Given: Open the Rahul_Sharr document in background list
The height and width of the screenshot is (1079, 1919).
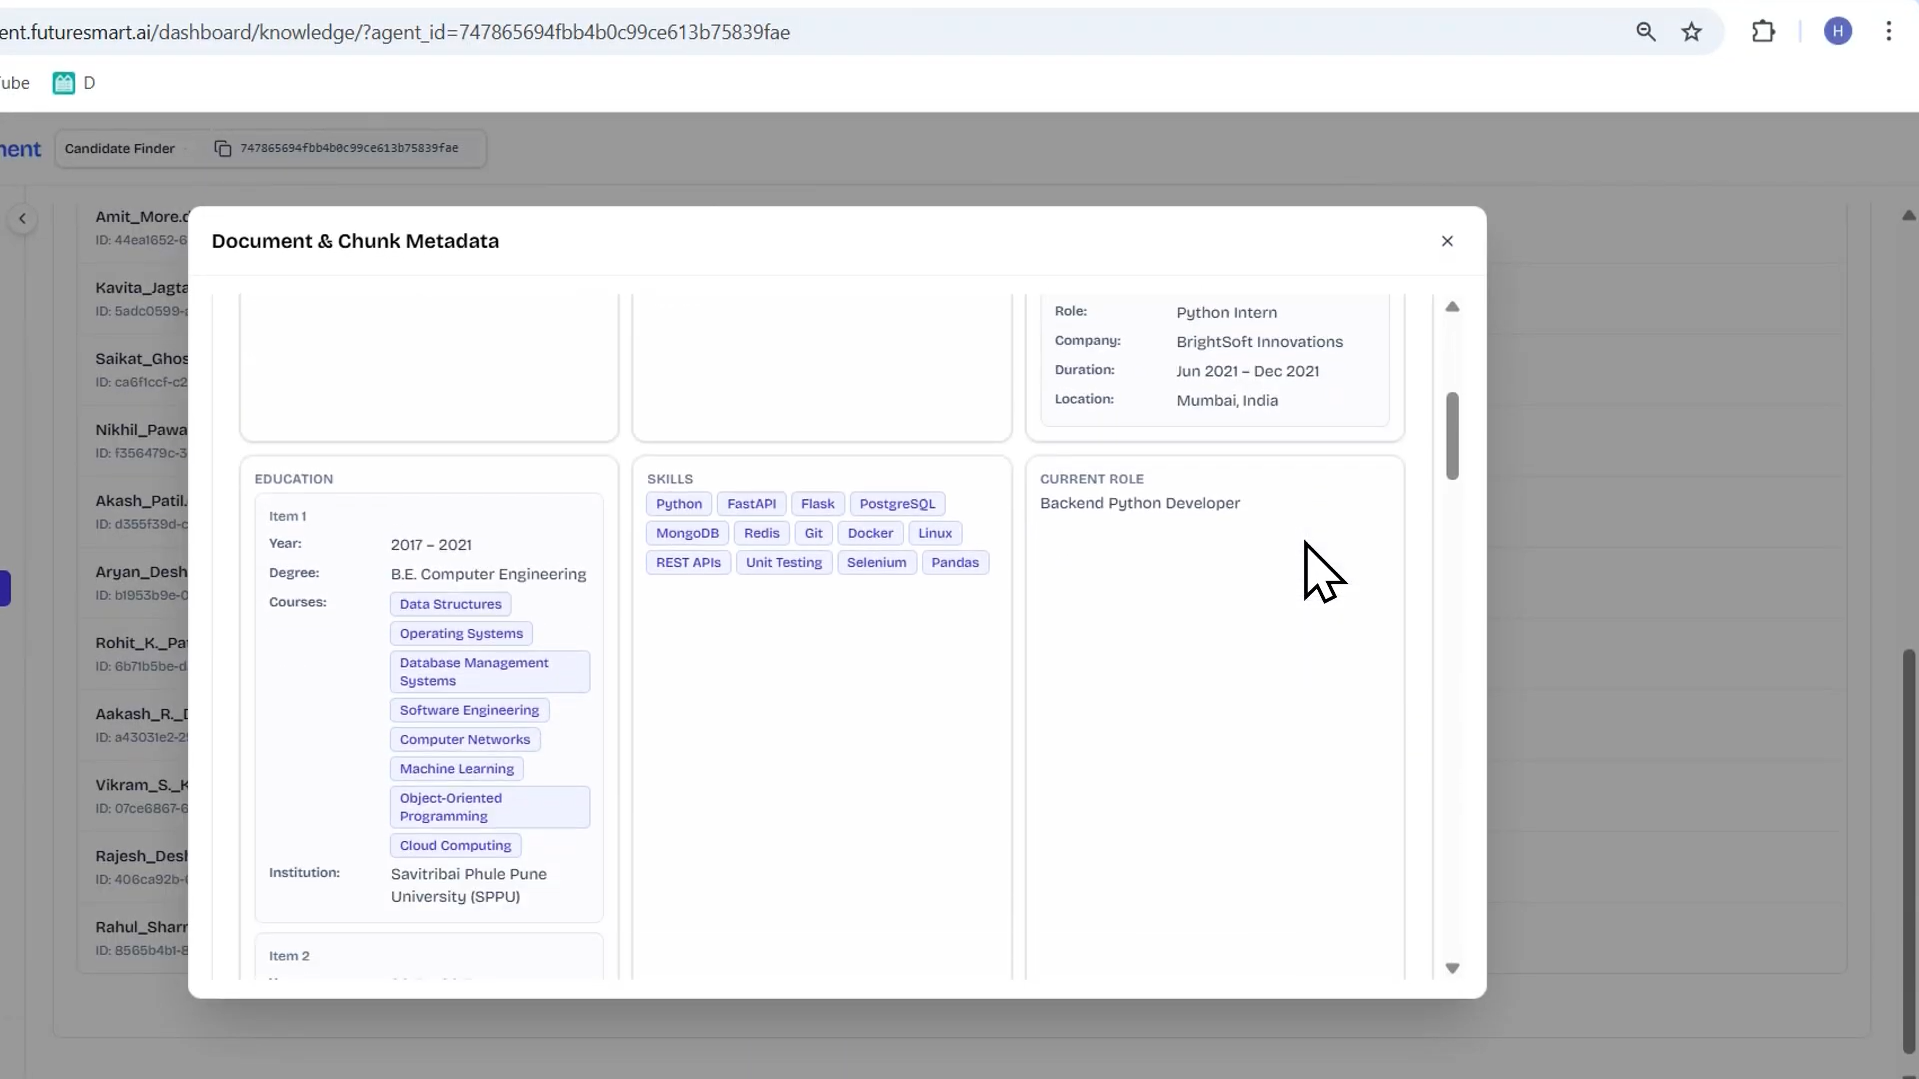Looking at the screenshot, I should pyautogui.click(x=142, y=927).
